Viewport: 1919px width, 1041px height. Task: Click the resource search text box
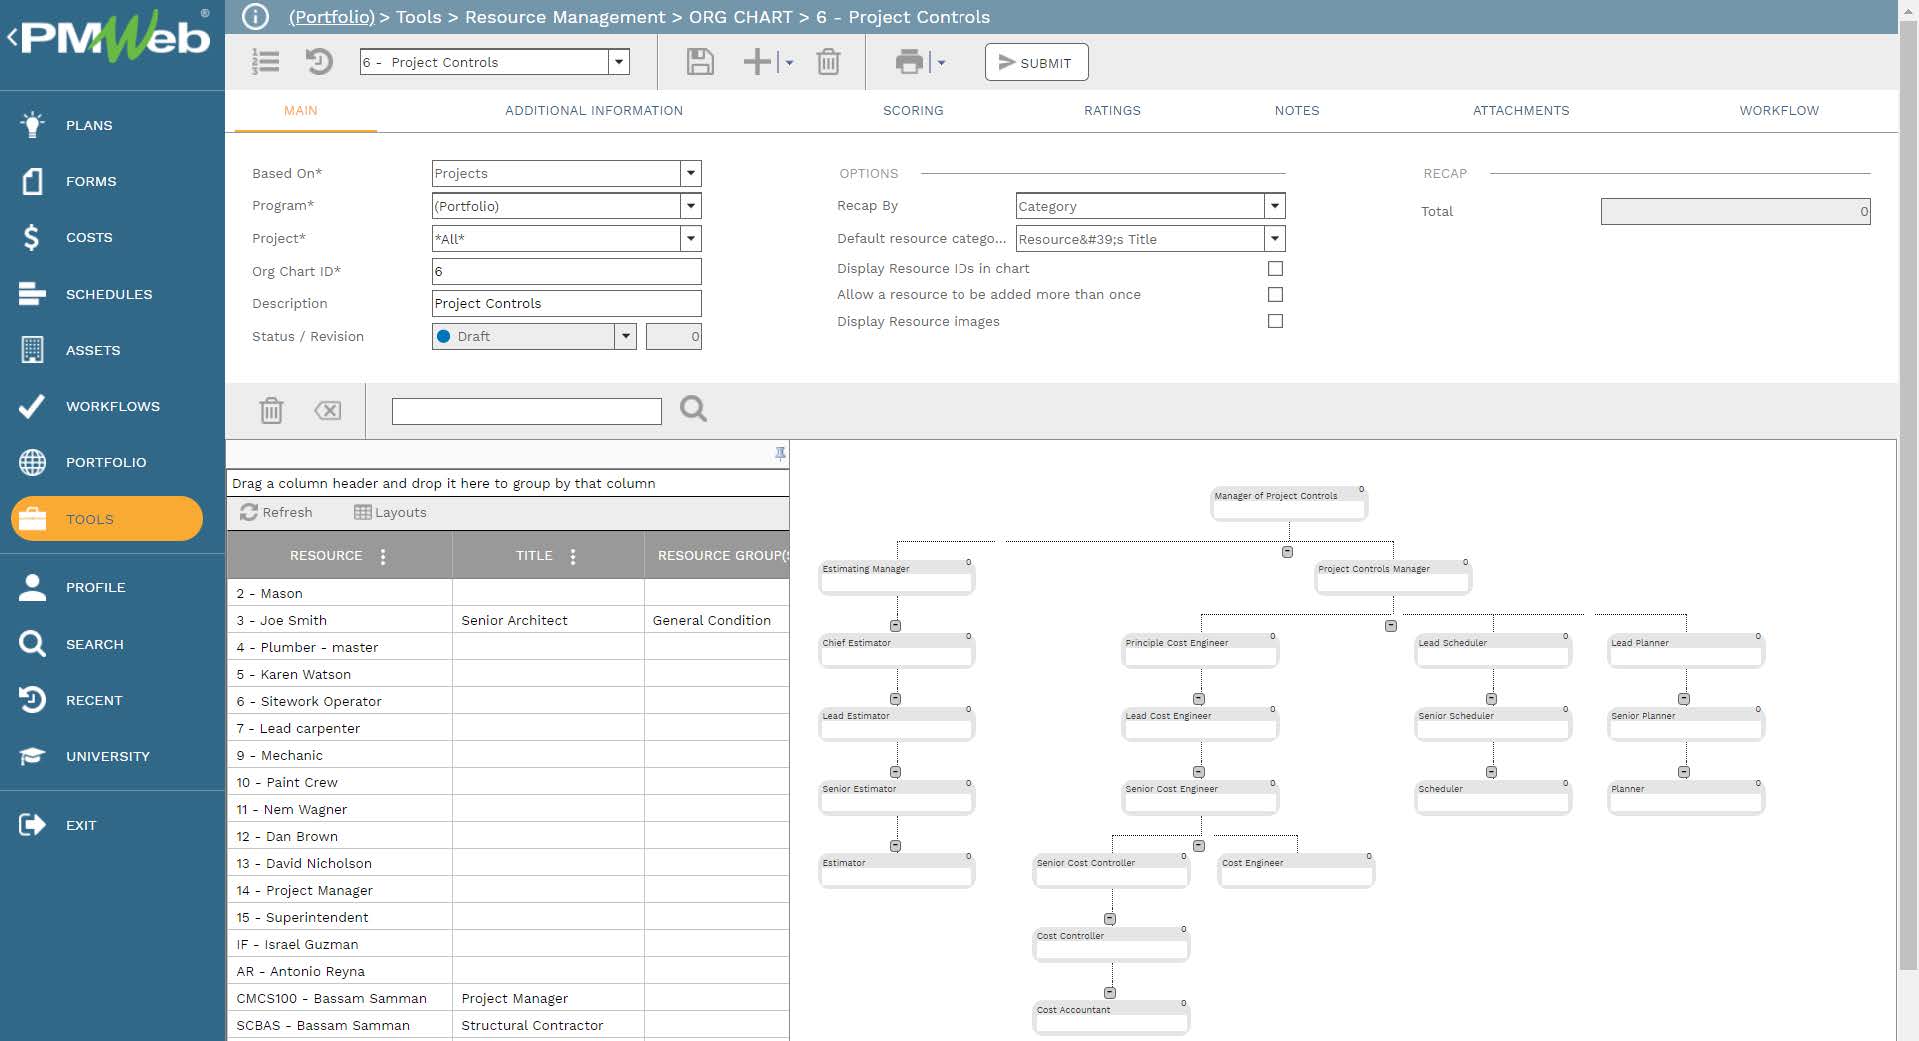pyautogui.click(x=526, y=411)
